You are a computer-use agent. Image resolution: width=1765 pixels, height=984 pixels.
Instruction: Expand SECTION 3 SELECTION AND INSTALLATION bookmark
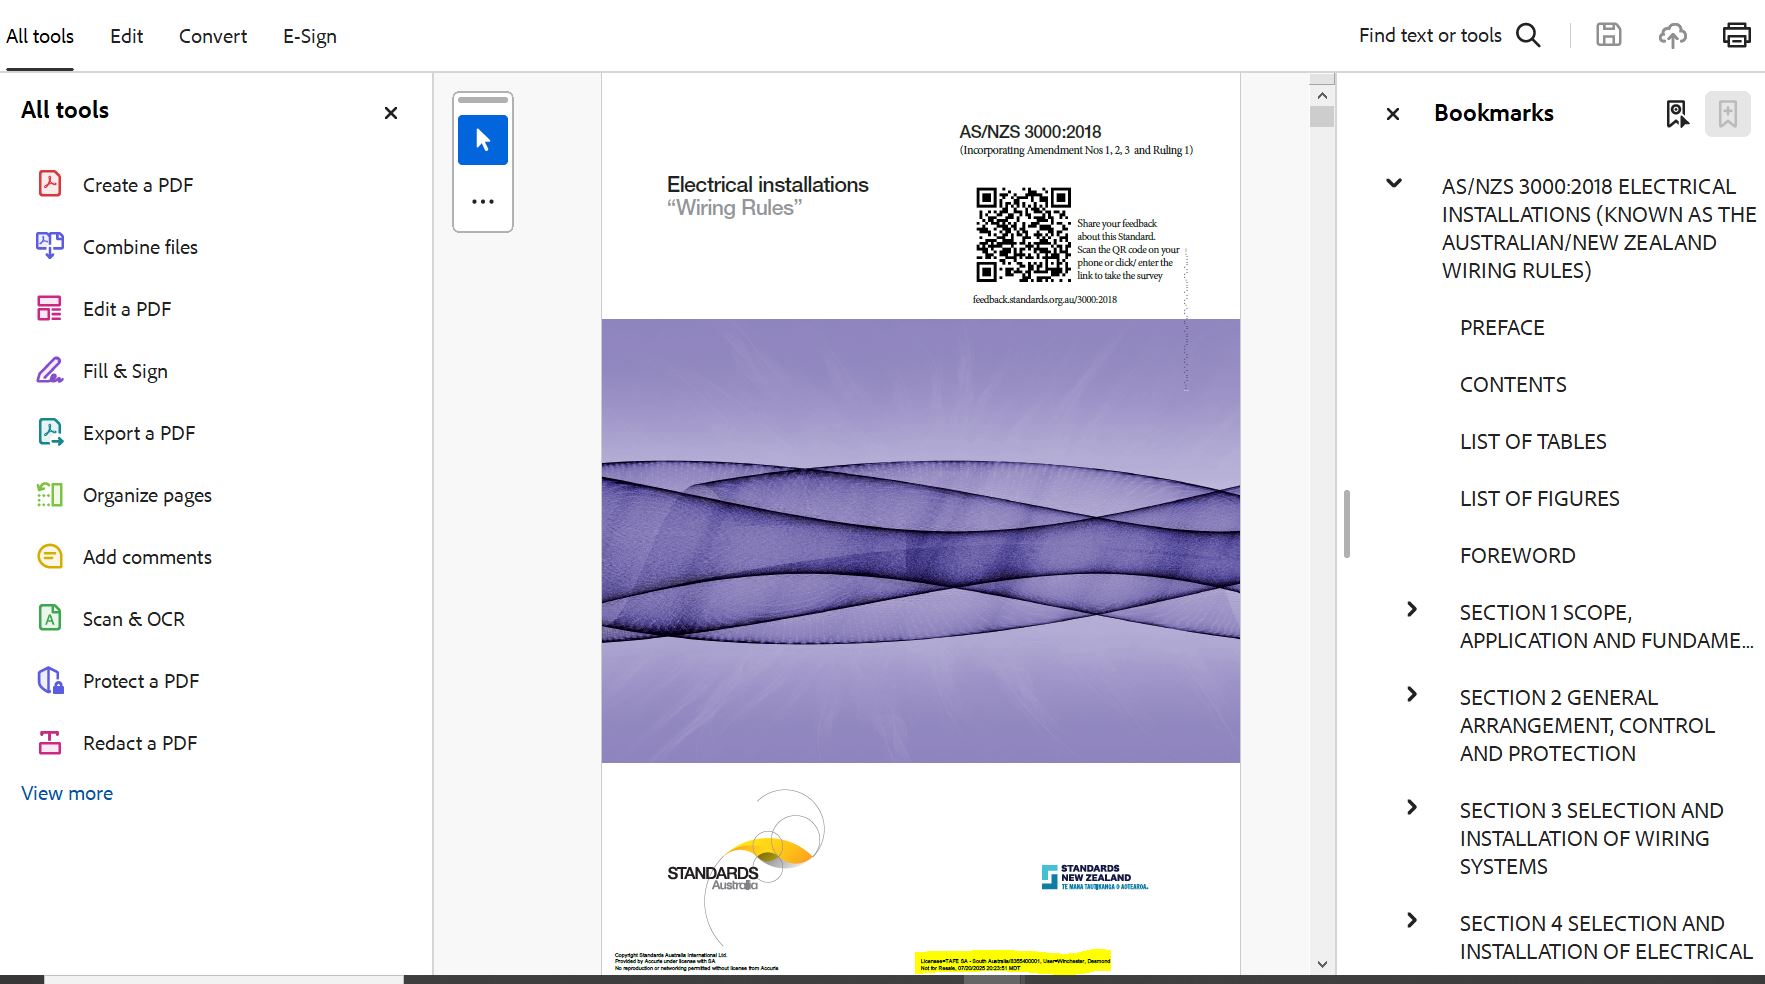pos(1412,807)
